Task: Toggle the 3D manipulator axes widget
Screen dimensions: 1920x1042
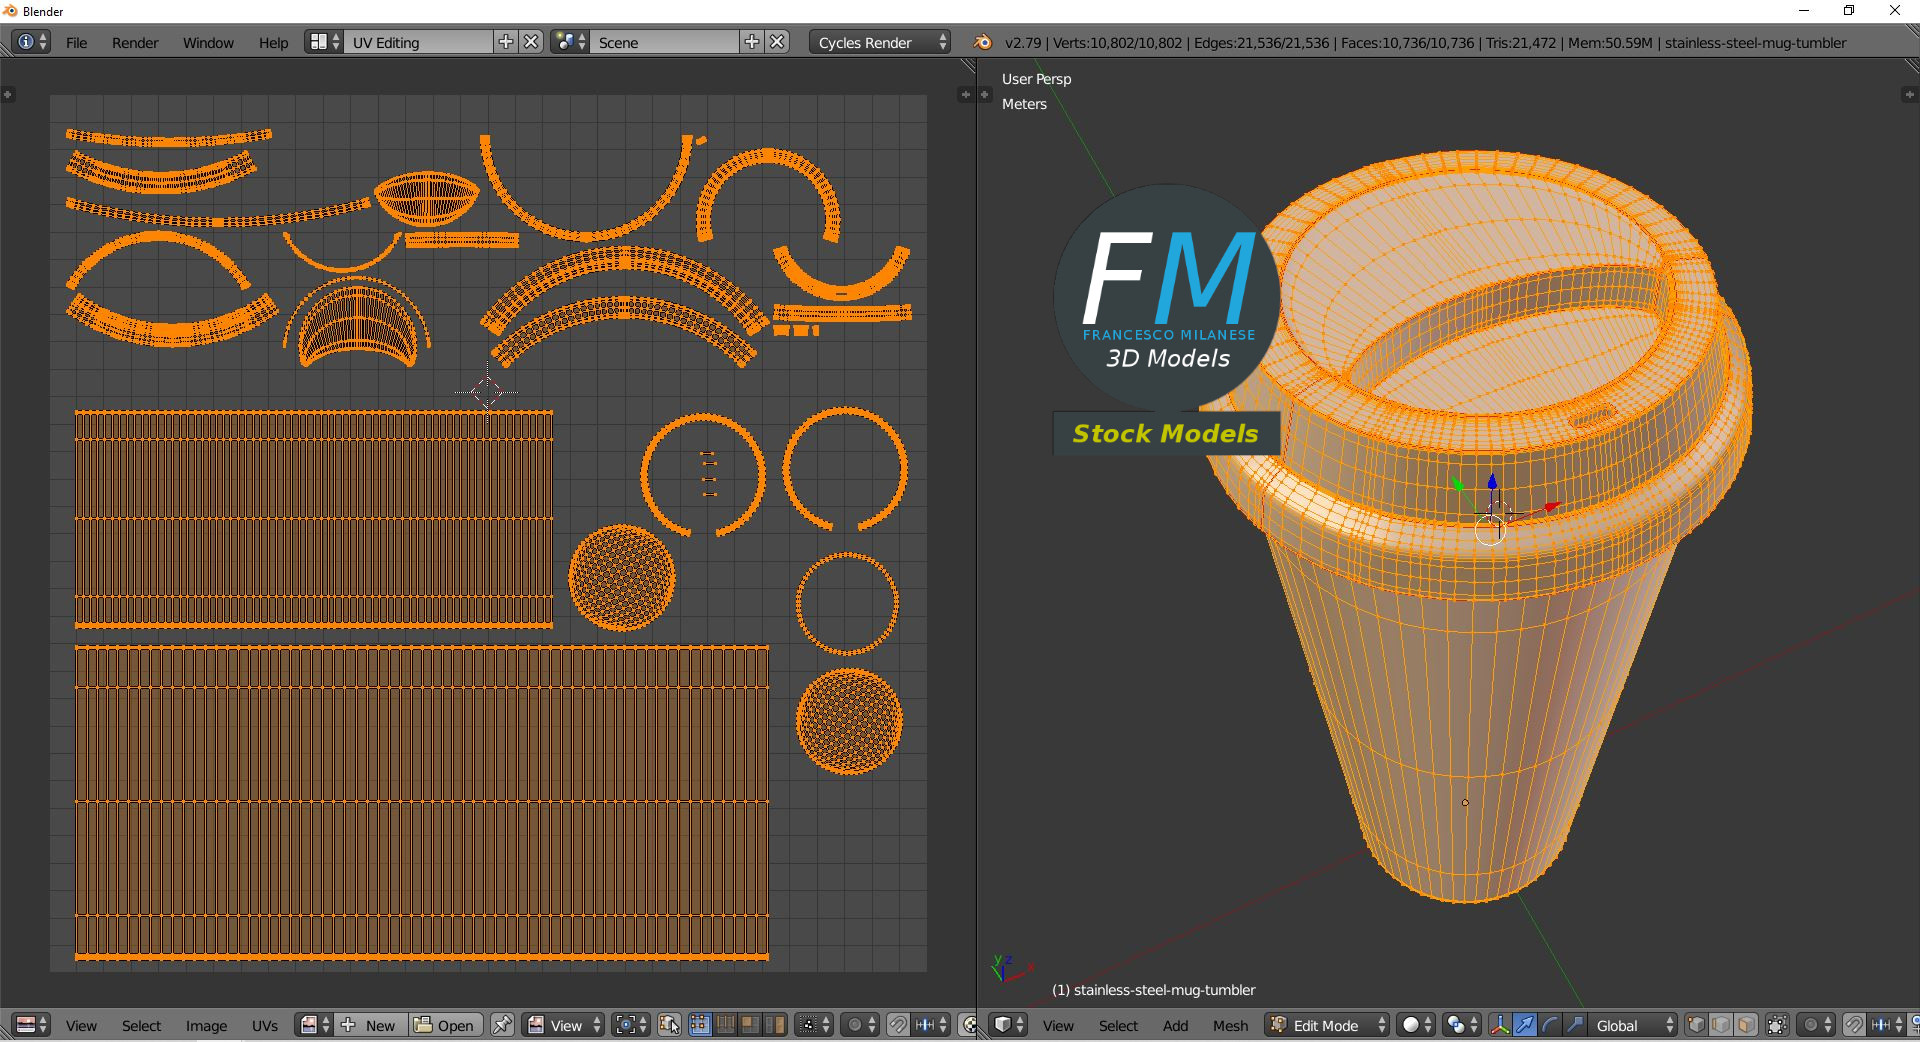Action: [x=1500, y=1025]
